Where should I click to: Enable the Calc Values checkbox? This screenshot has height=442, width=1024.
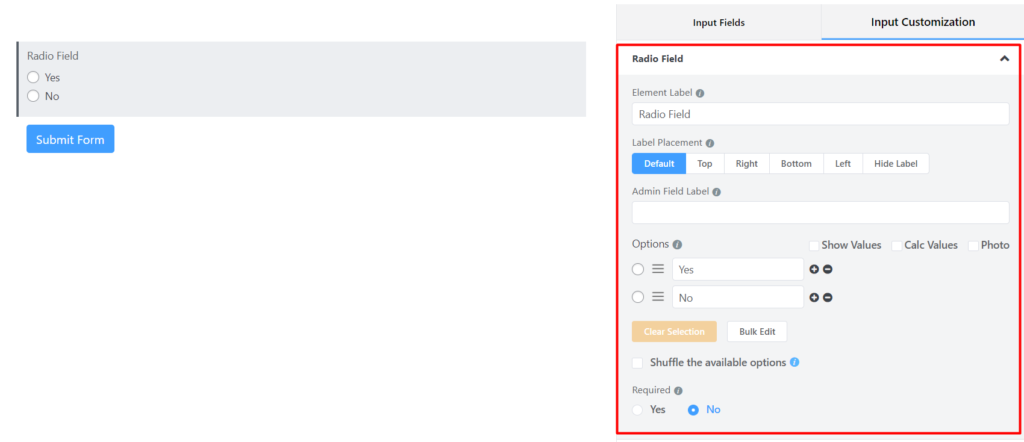[x=897, y=245]
